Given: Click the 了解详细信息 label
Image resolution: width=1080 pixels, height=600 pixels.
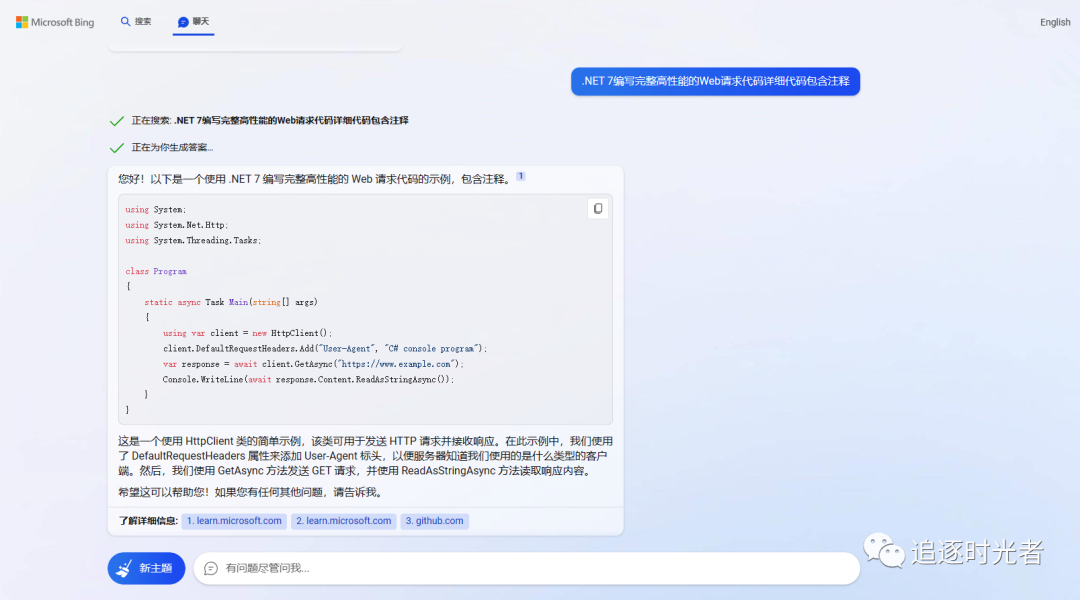Looking at the screenshot, I should (148, 521).
